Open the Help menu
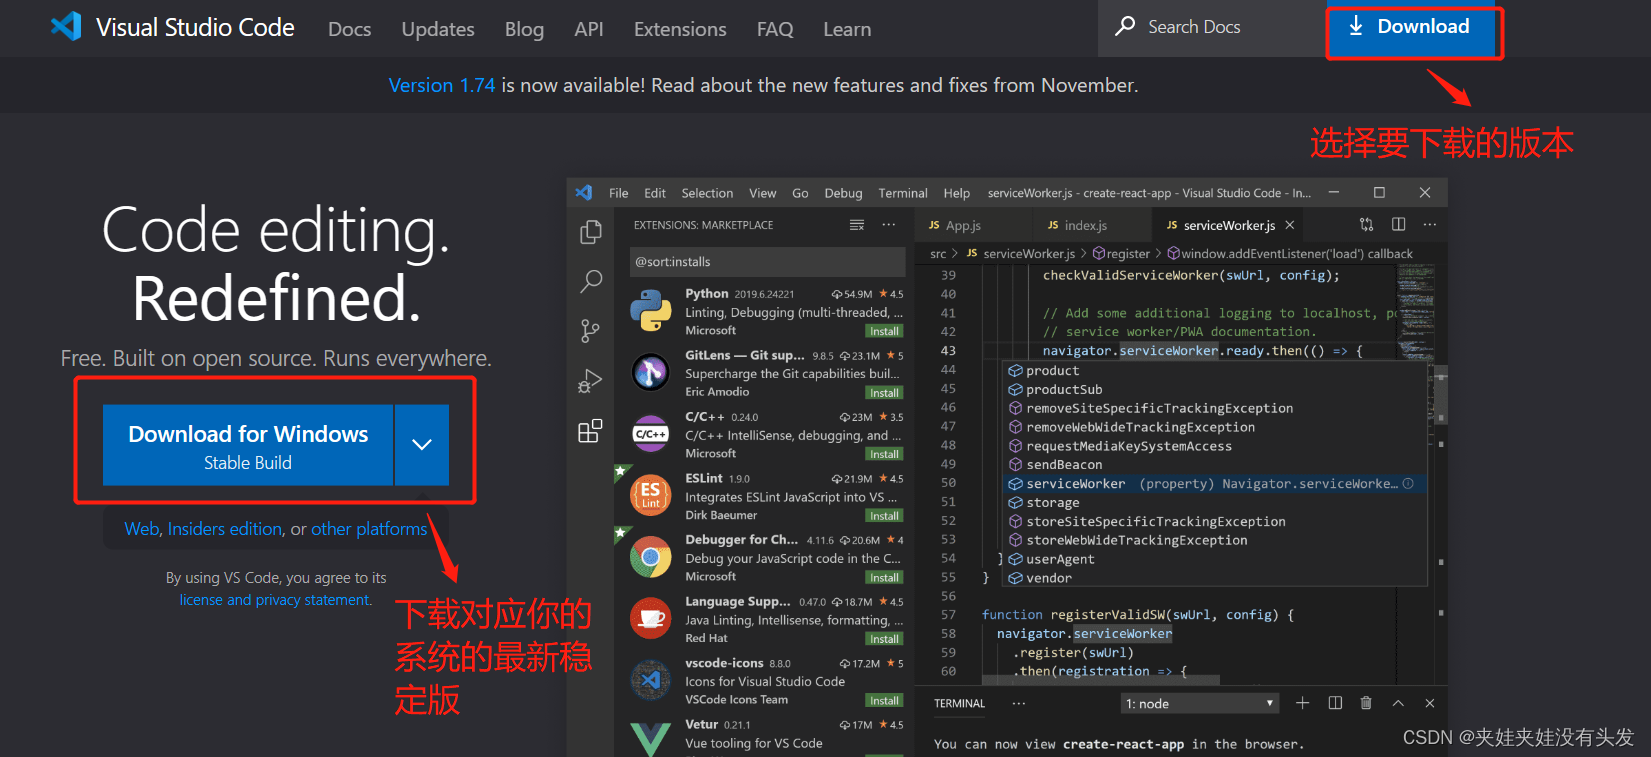This screenshot has width=1651, height=757. point(957,193)
